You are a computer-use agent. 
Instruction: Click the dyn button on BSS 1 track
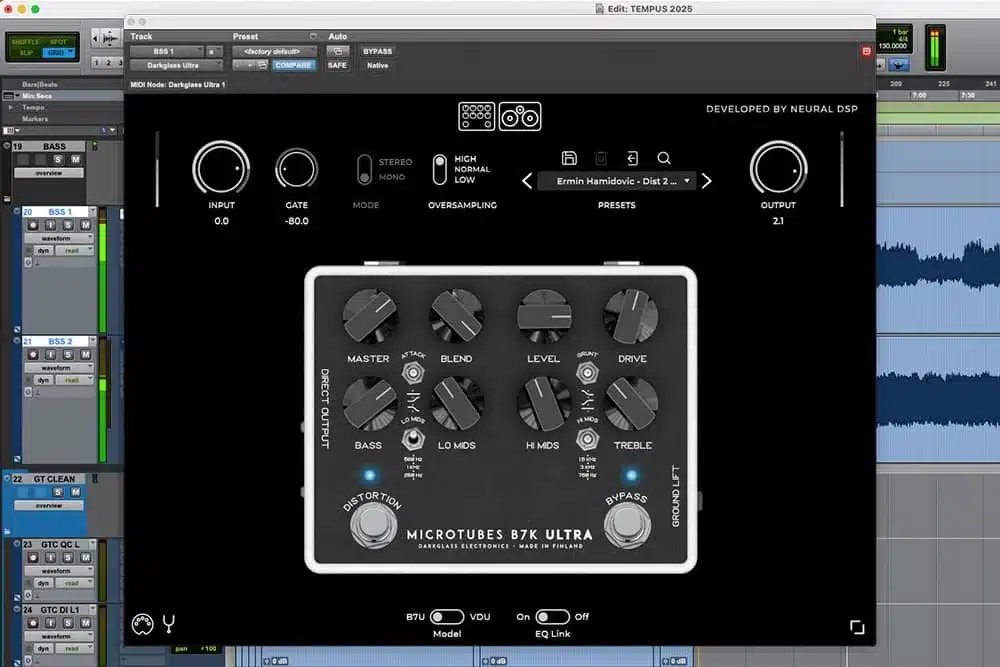[x=43, y=251]
